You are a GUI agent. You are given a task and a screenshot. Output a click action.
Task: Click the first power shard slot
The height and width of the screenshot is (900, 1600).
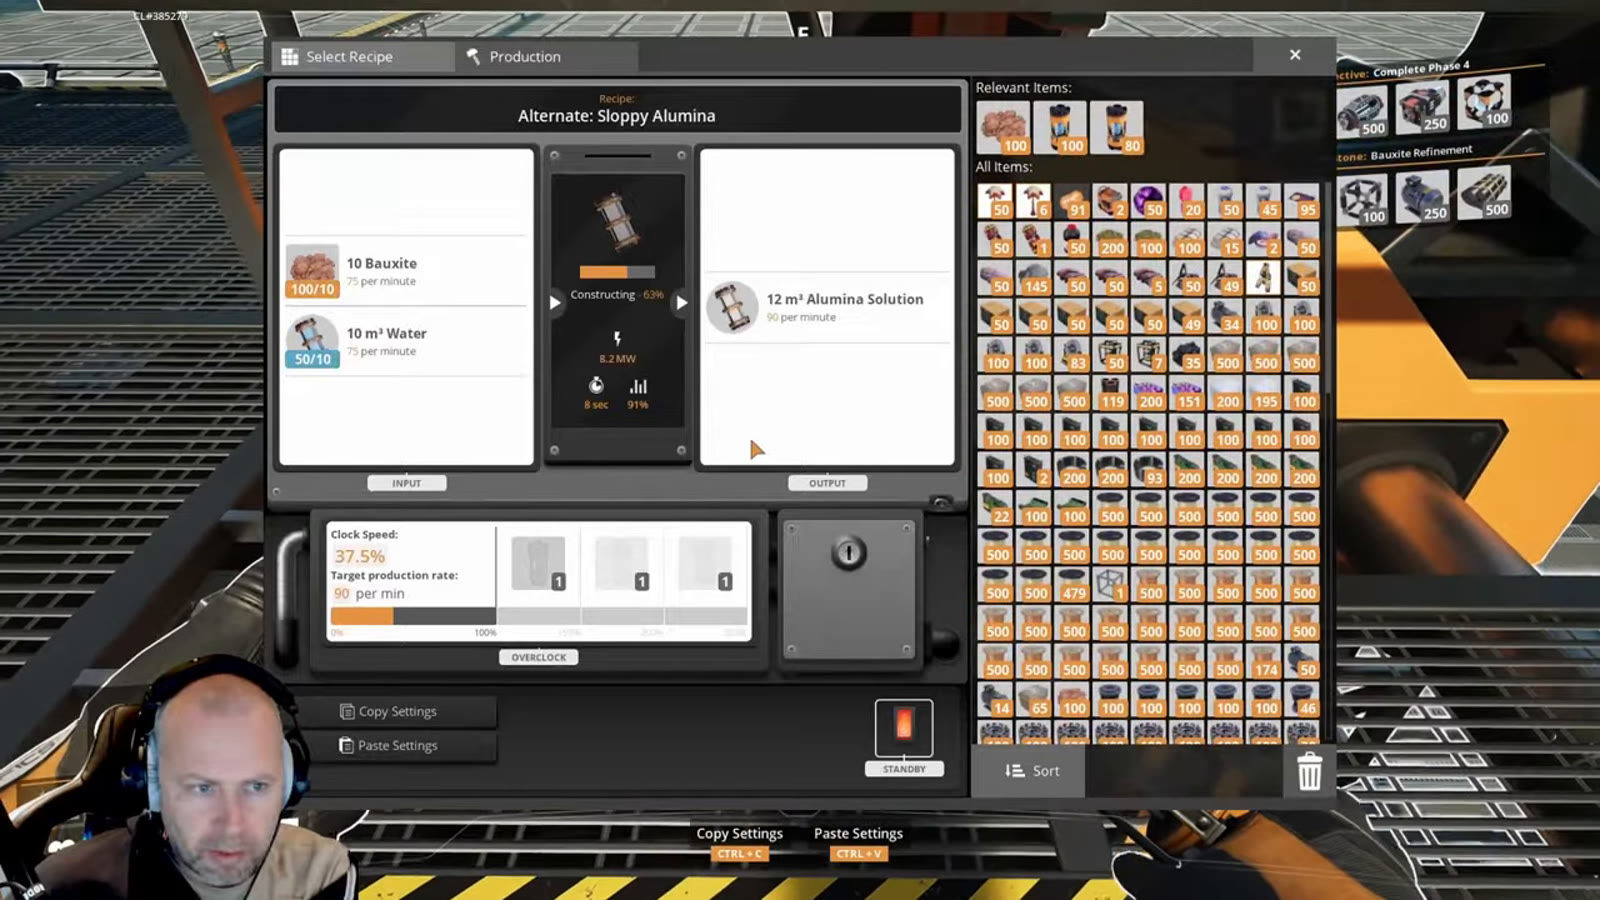coord(538,563)
